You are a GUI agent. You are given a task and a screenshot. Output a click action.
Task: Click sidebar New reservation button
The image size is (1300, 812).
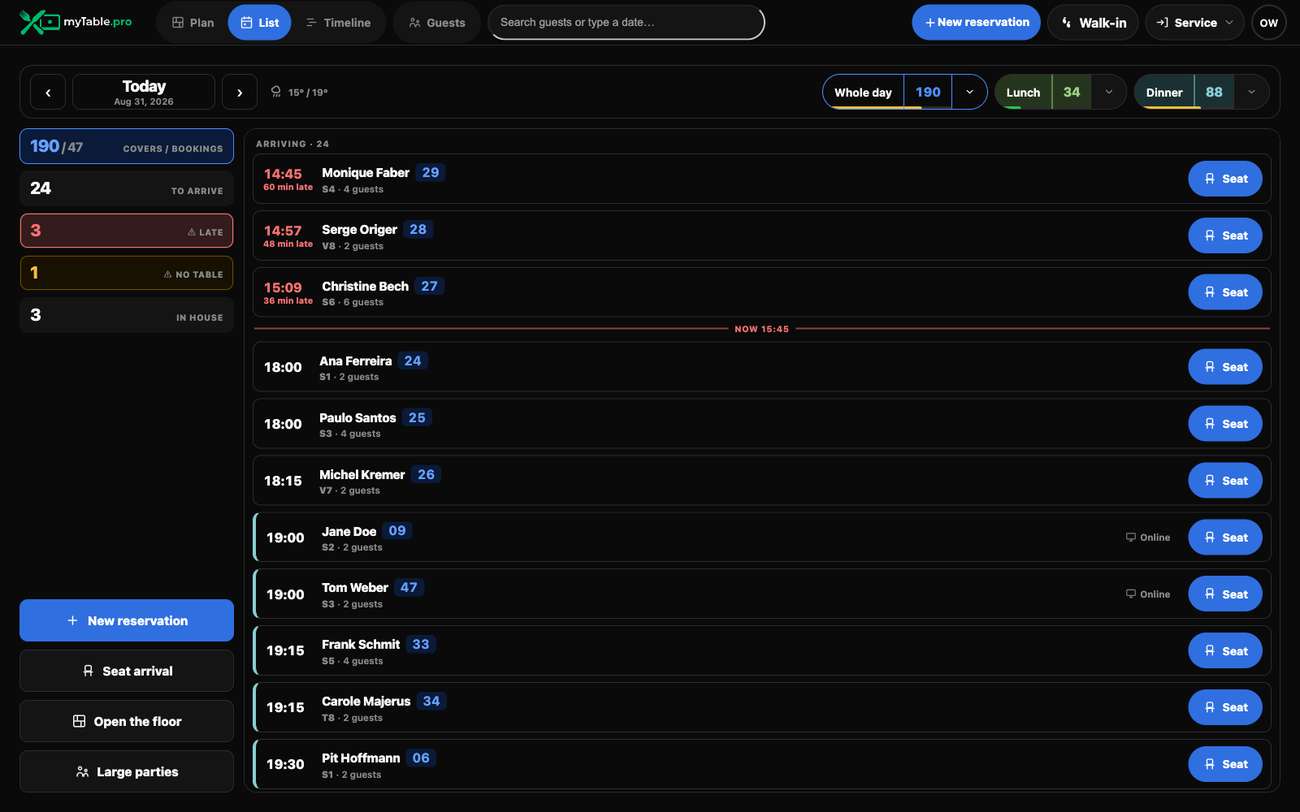pyautogui.click(x=127, y=620)
